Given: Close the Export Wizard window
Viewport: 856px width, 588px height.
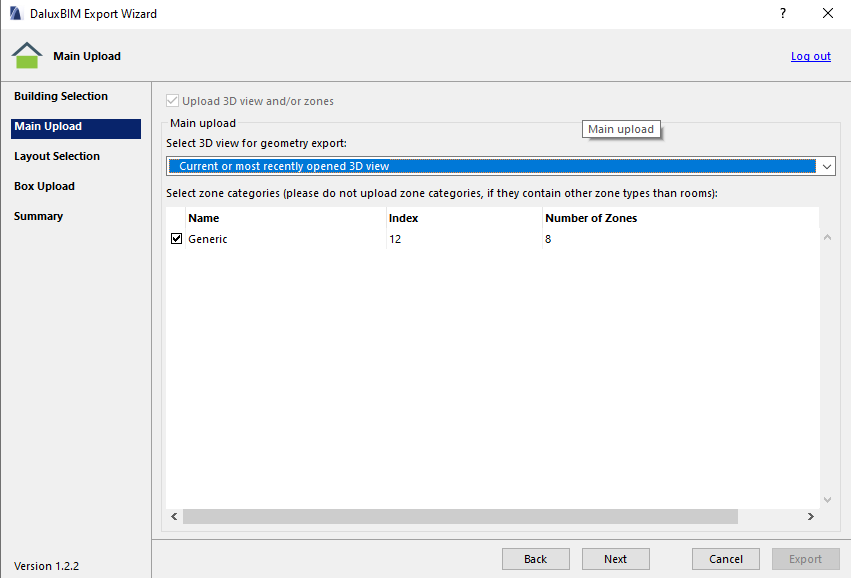Looking at the screenshot, I should [827, 14].
